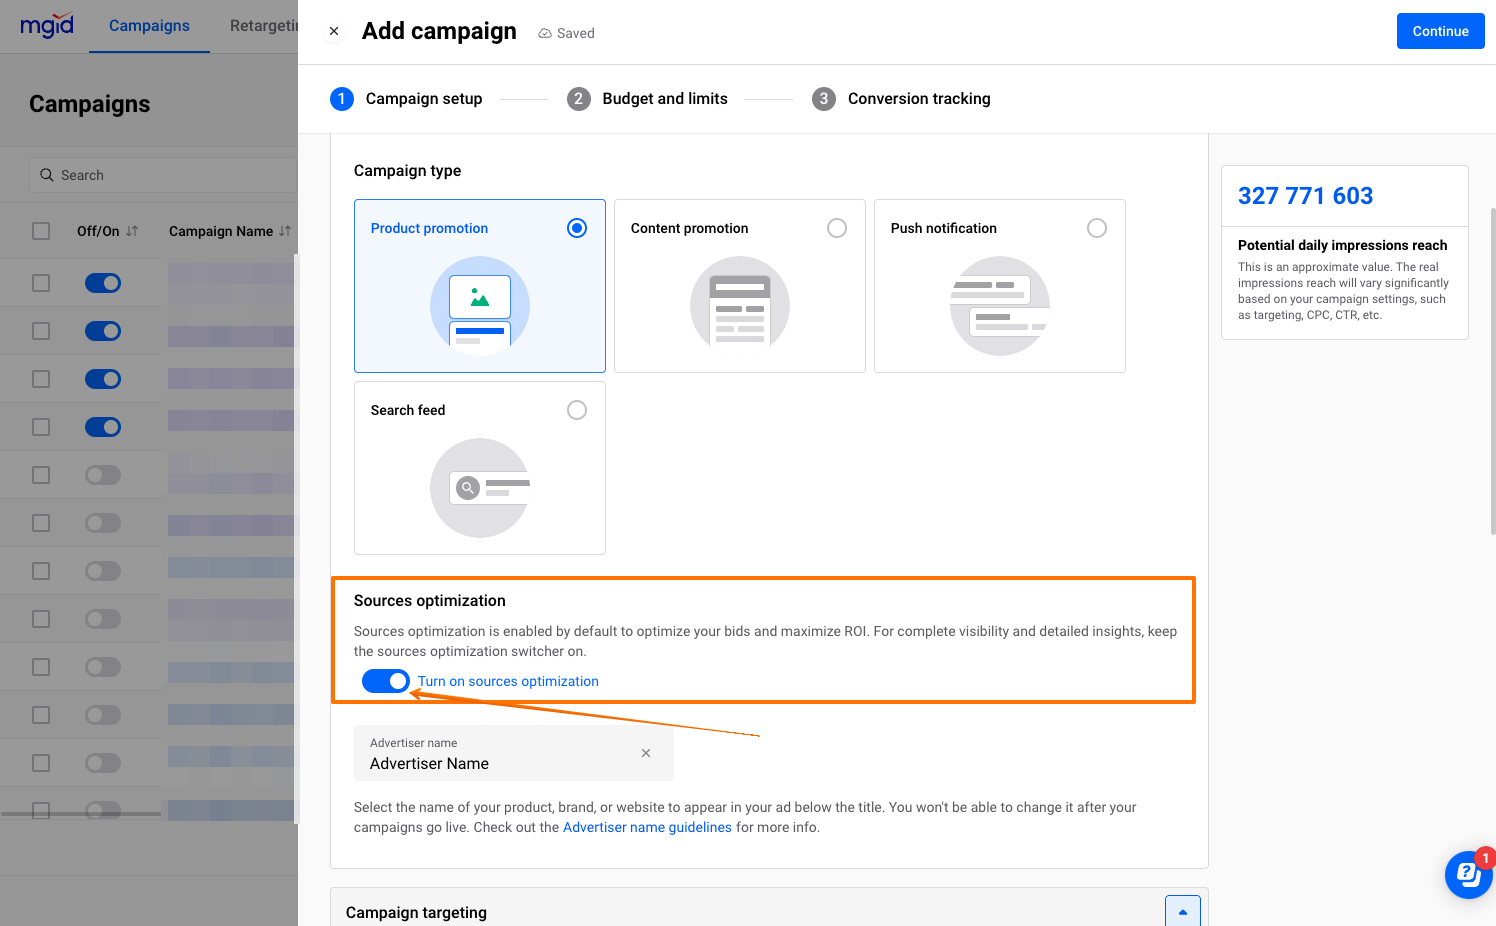1496x926 pixels.
Task: Clear the Advertiser Name with the X icon
Action: pos(646,753)
